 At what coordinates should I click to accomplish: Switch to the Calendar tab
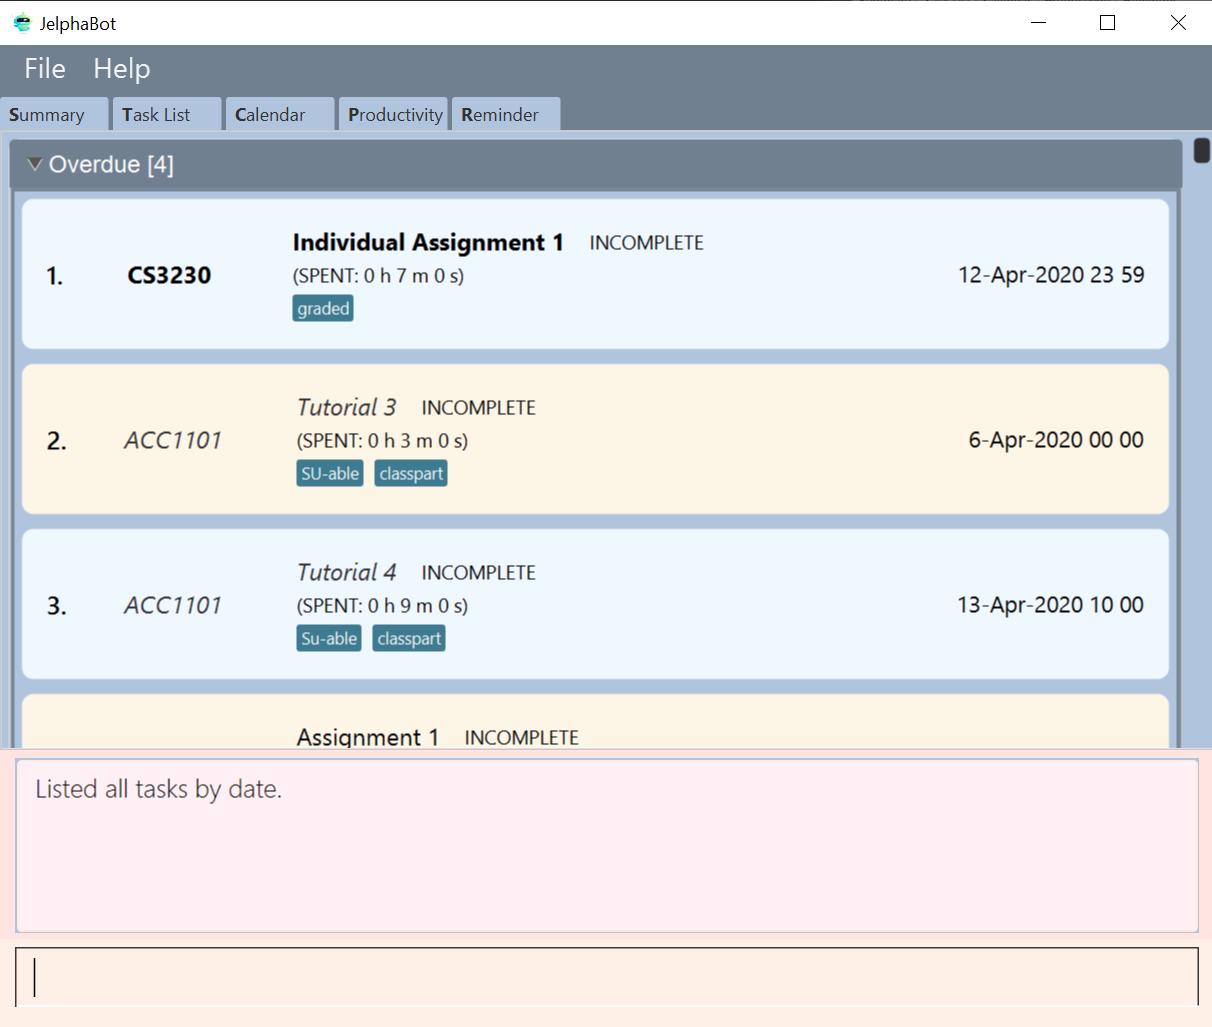coord(280,115)
